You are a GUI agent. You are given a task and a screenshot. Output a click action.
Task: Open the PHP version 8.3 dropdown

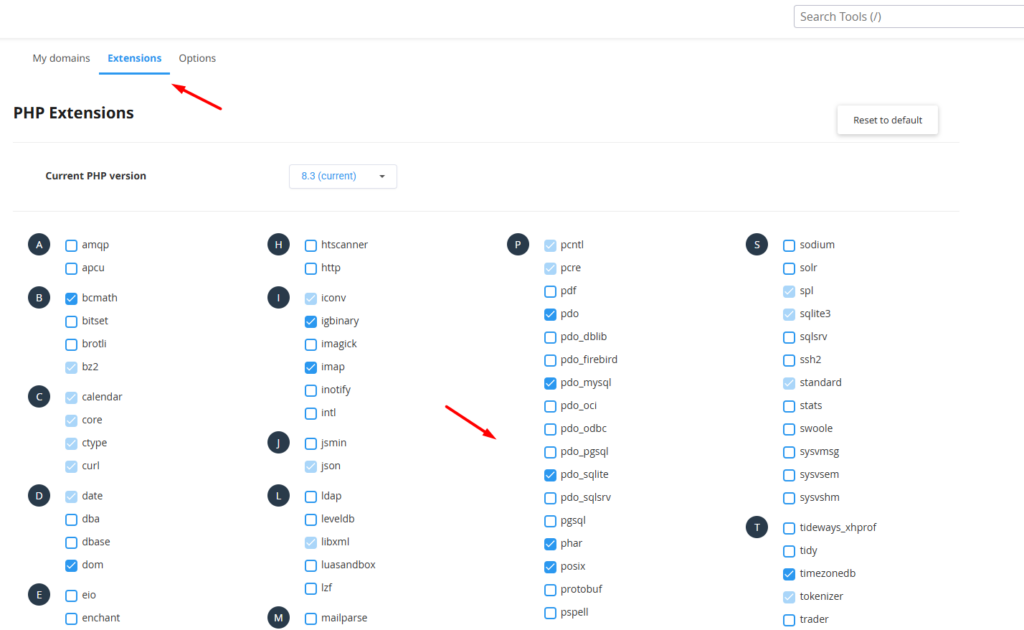coord(342,176)
